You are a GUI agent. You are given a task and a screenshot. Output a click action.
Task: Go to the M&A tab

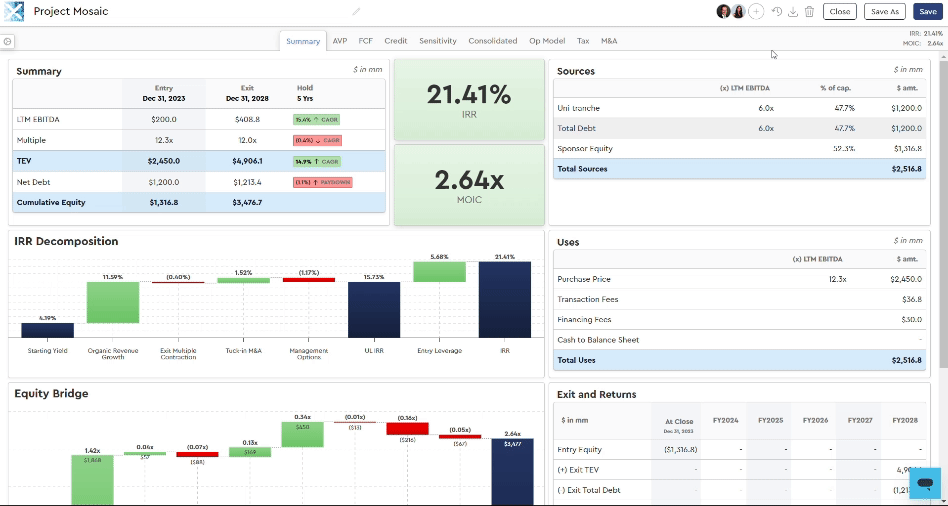pos(609,41)
